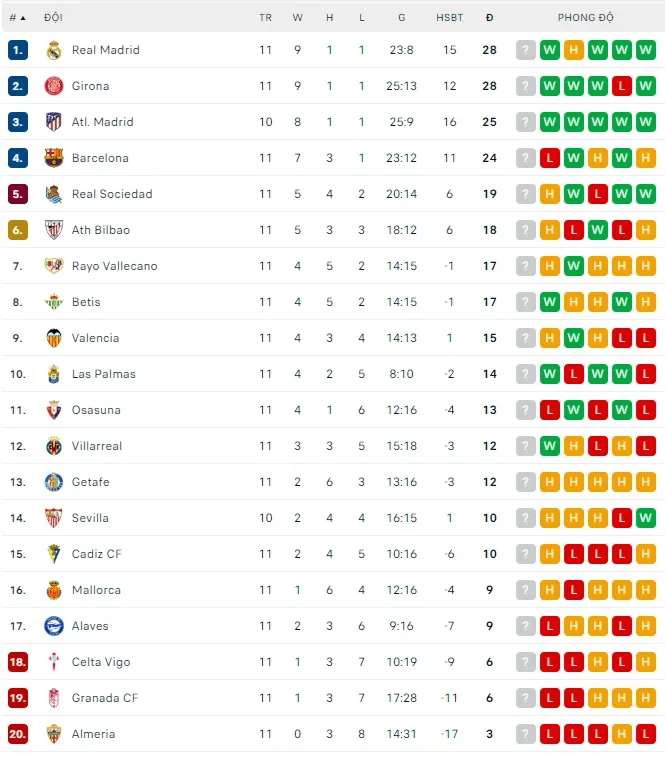Sort standings by HSBT column header

[x=449, y=18]
